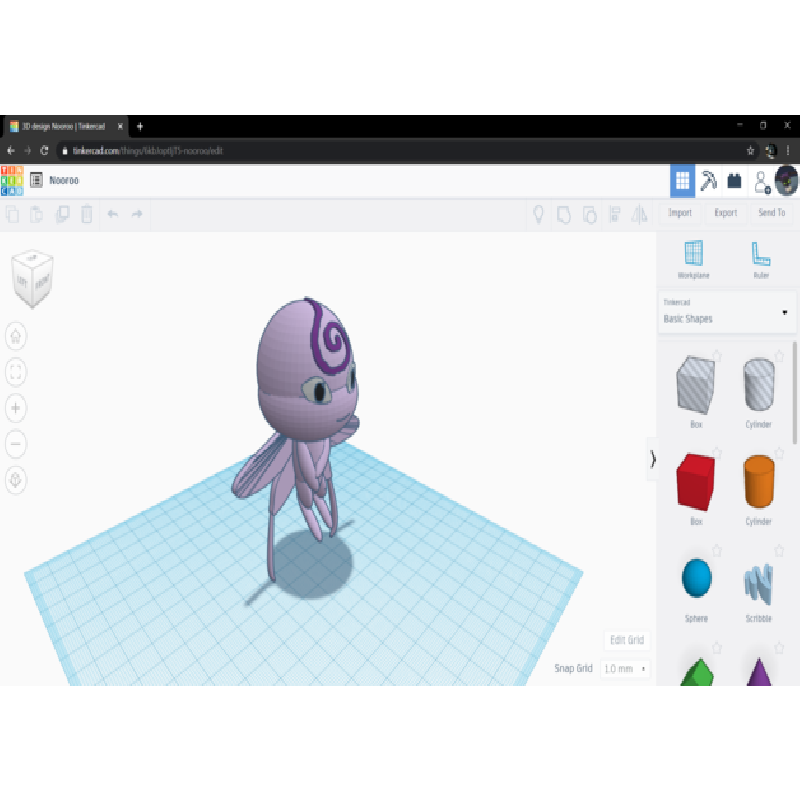
Task: Click the Fit all in view button
Action: coord(16,372)
